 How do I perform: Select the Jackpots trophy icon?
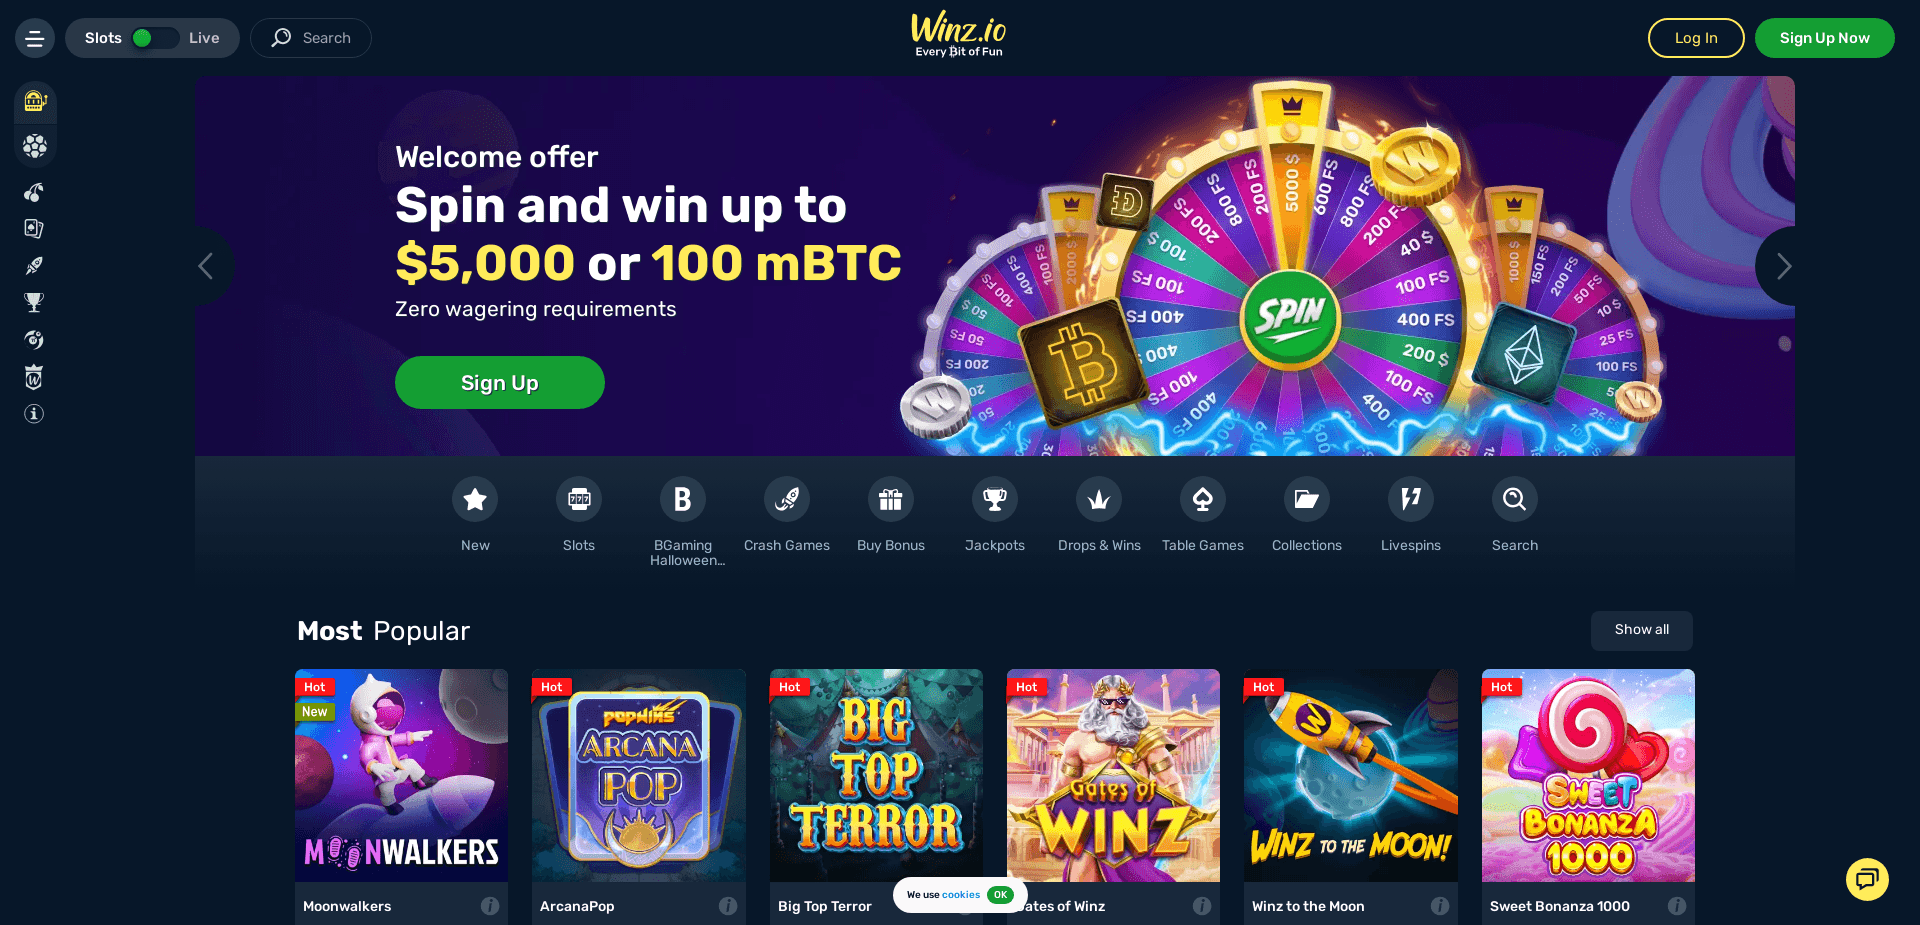pos(995,499)
